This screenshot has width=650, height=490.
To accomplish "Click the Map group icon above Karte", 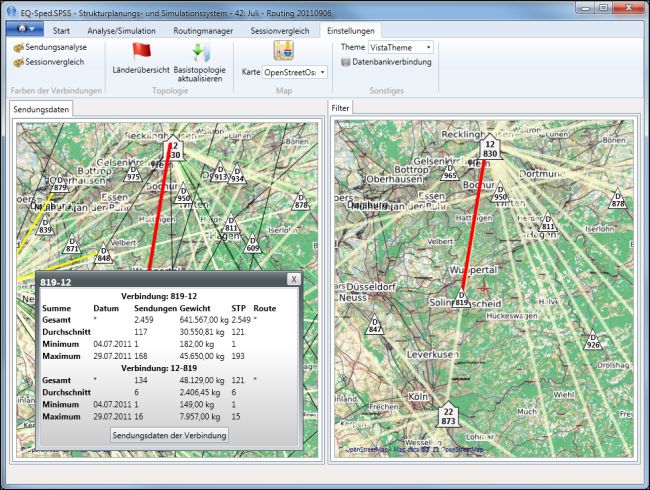I will click(x=284, y=51).
